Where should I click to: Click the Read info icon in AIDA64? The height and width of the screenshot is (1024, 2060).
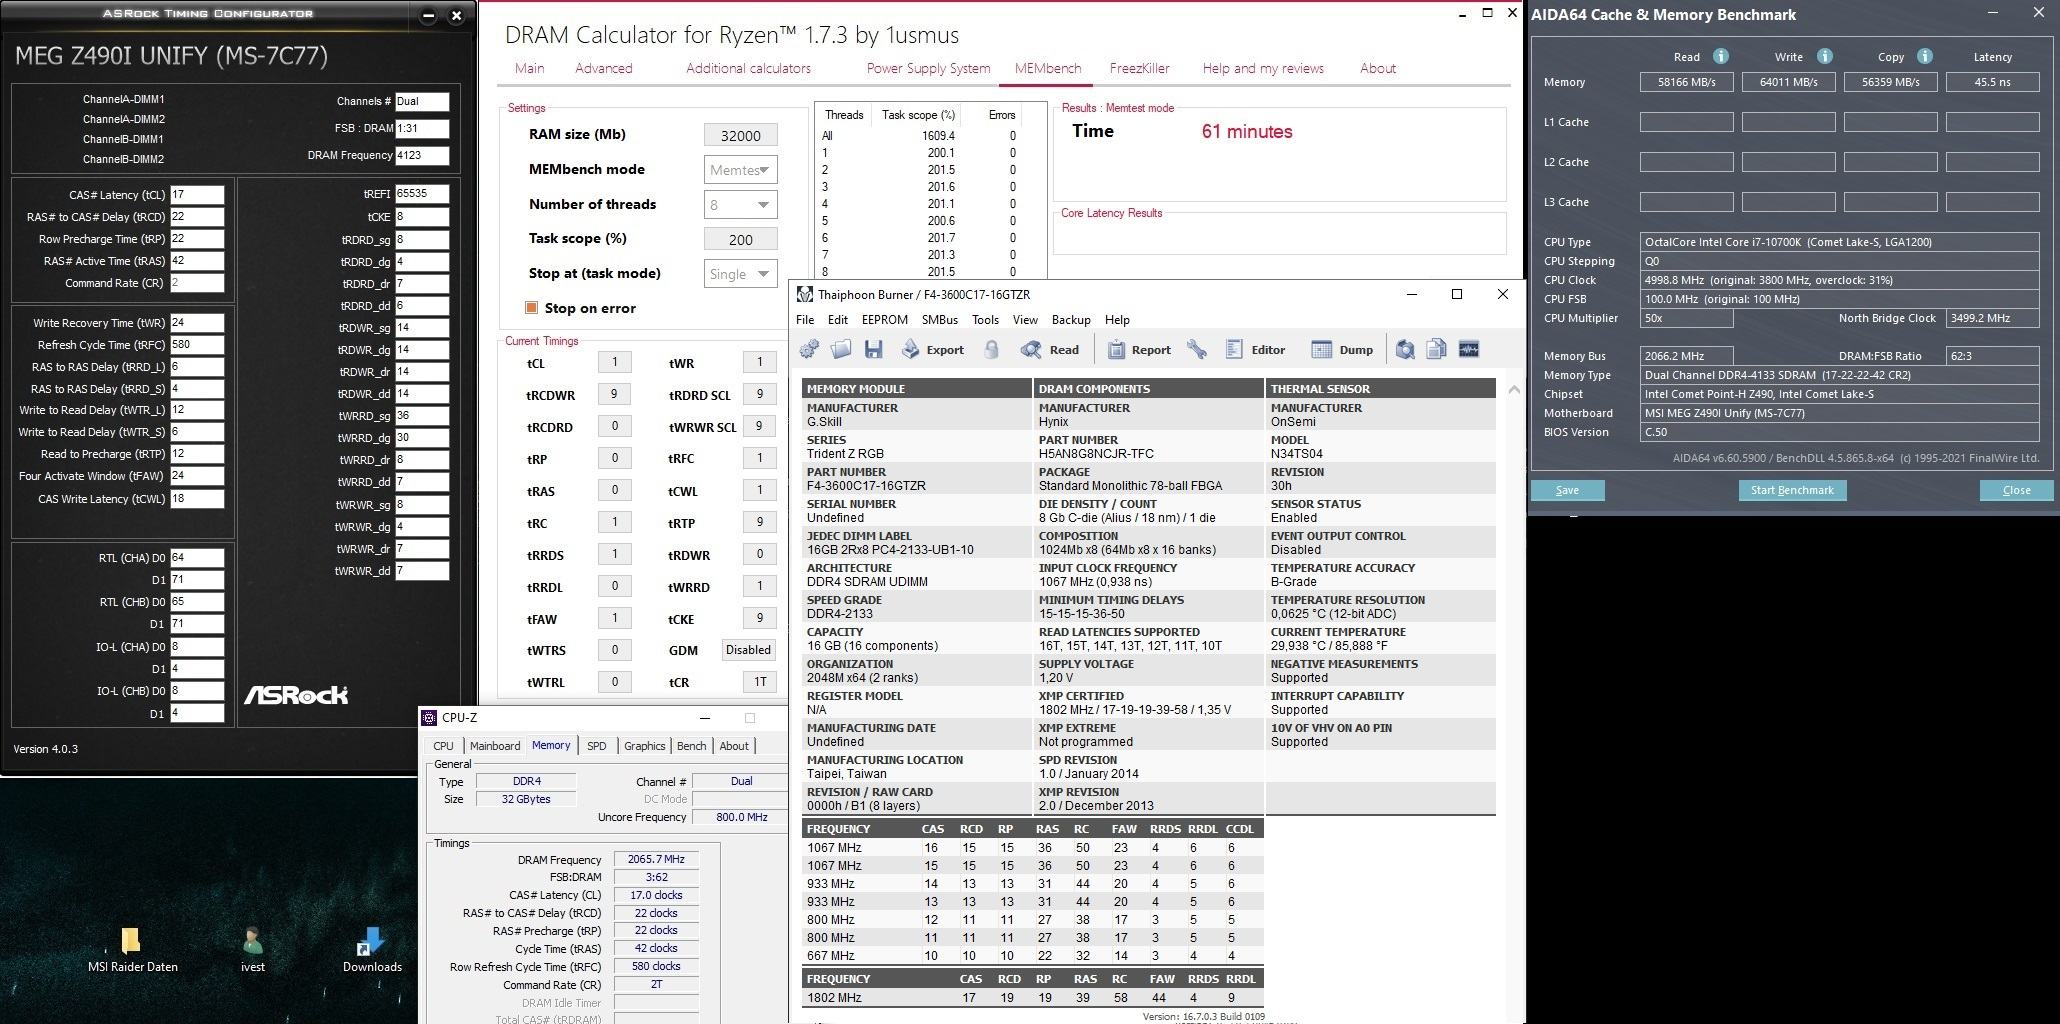pyautogui.click(x=1720, y=56)
